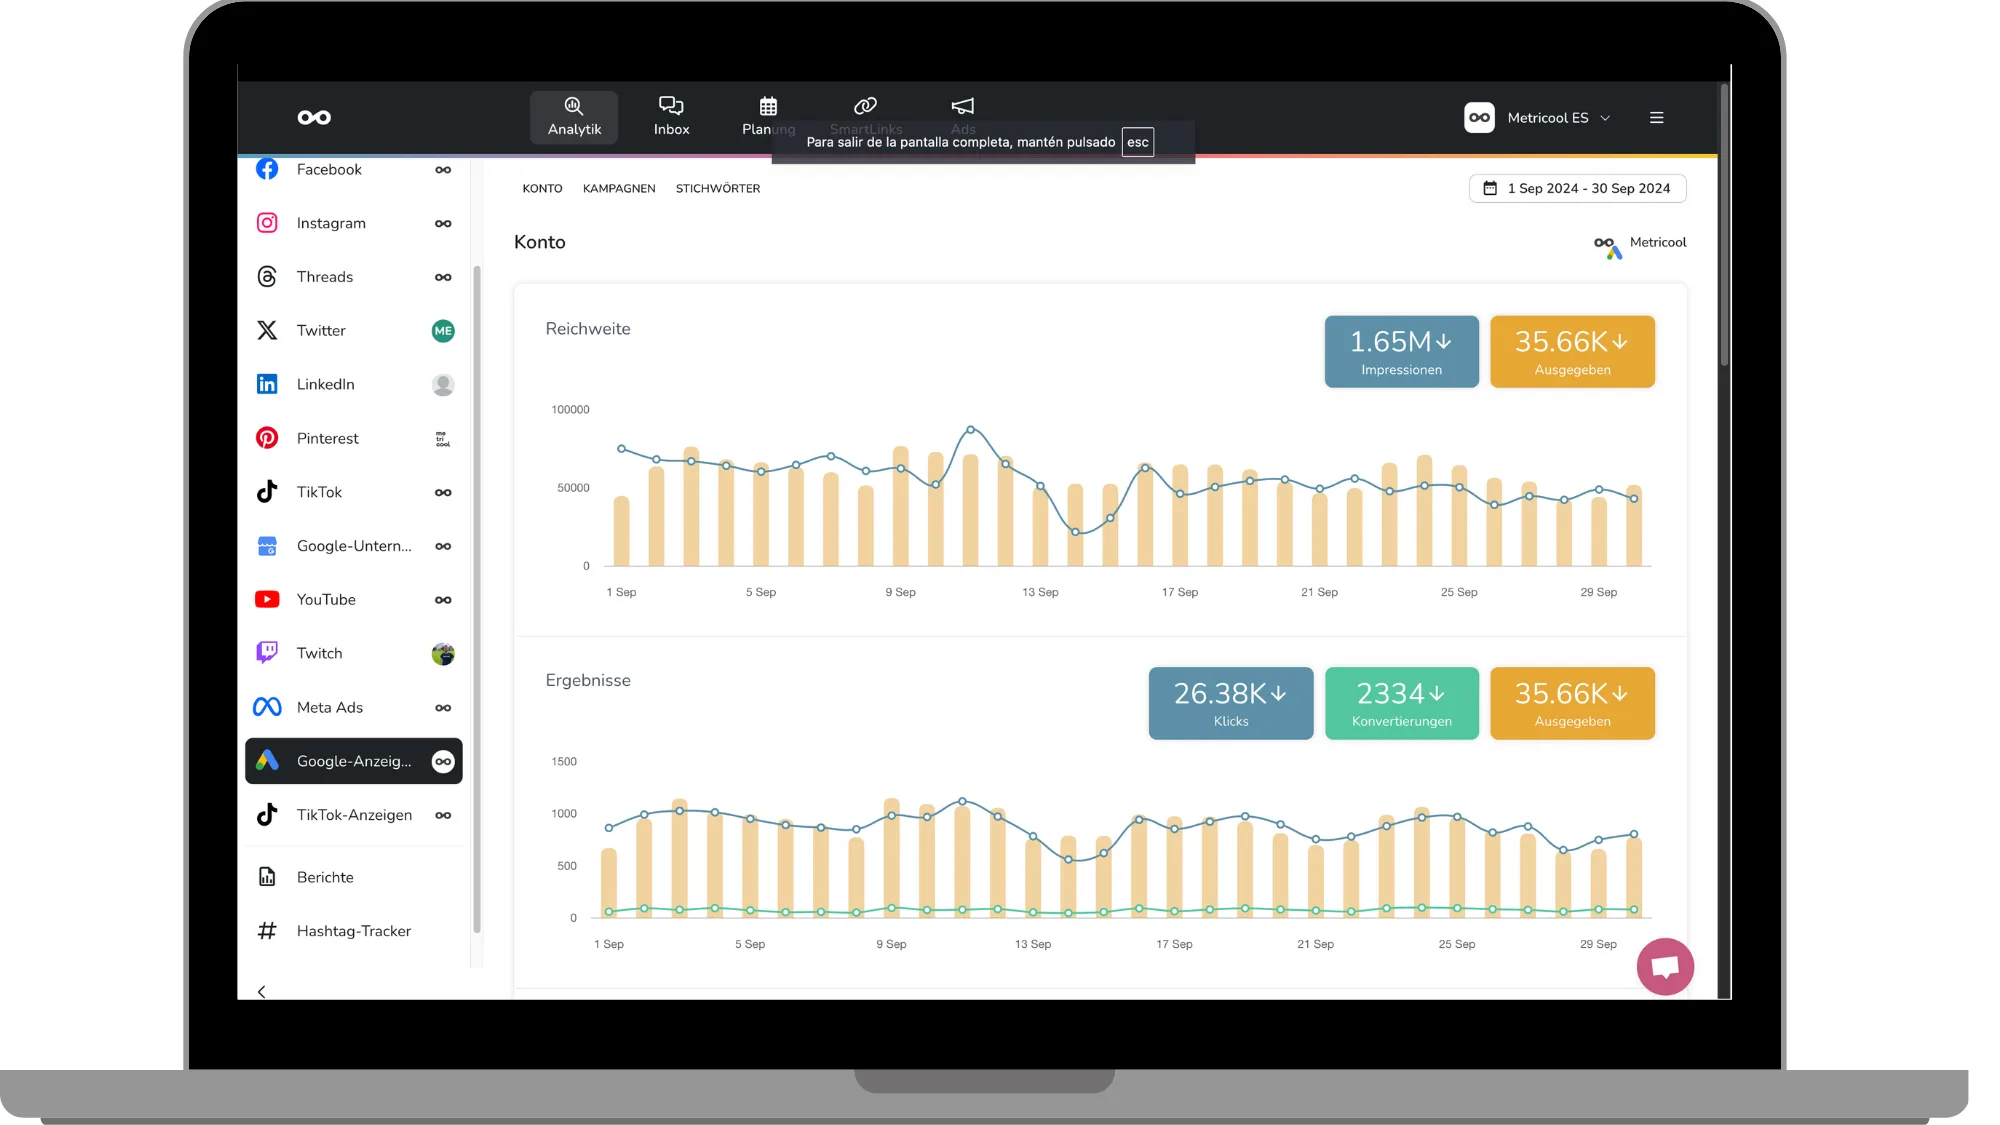Toggle the Klicks metric card
Screen dimensions: 2000x1125
click(1230, 703)
